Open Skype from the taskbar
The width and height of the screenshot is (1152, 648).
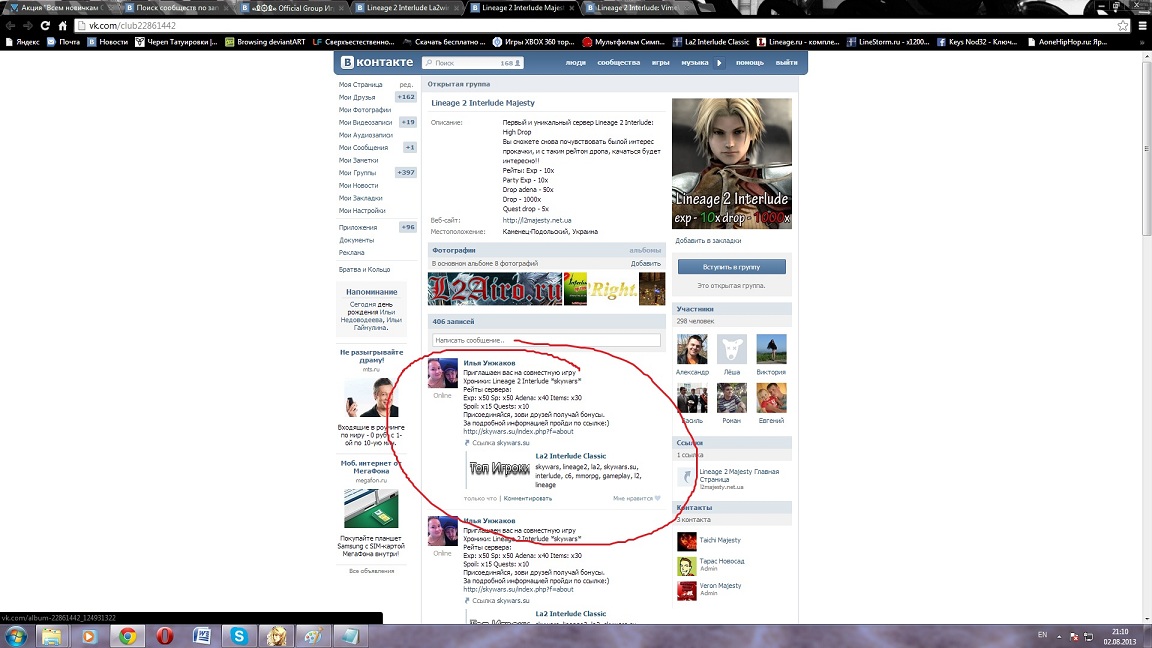pyautogui.click(x=239, y=636)
